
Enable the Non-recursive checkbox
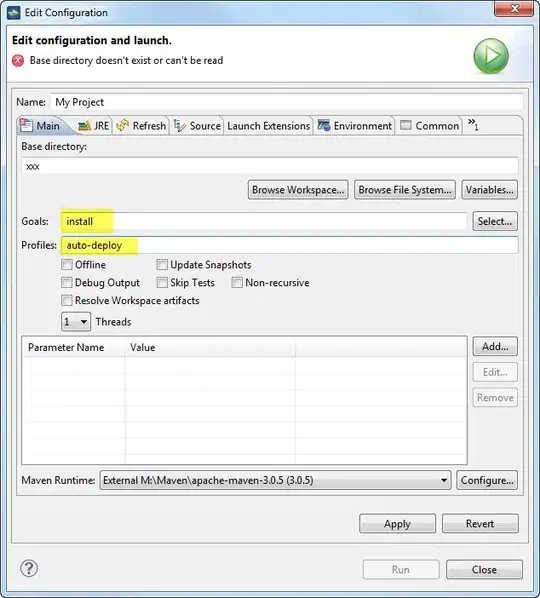237,282
